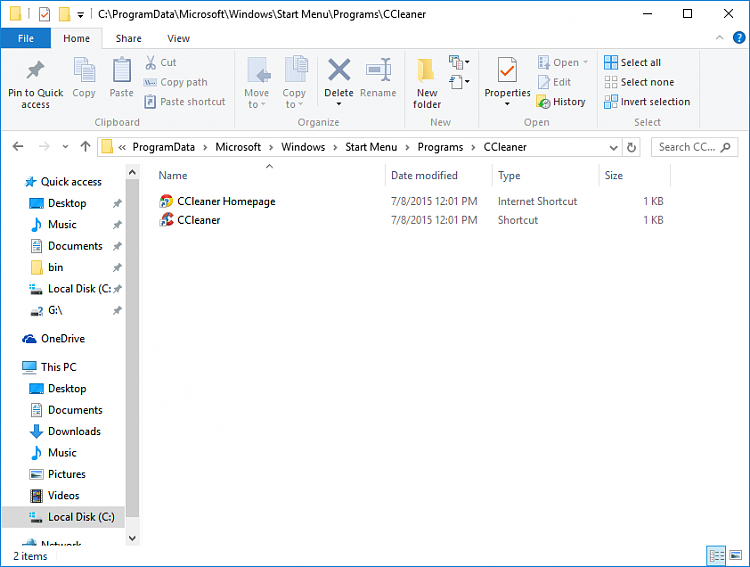Open Downloads under This PC

coord(74,432)
